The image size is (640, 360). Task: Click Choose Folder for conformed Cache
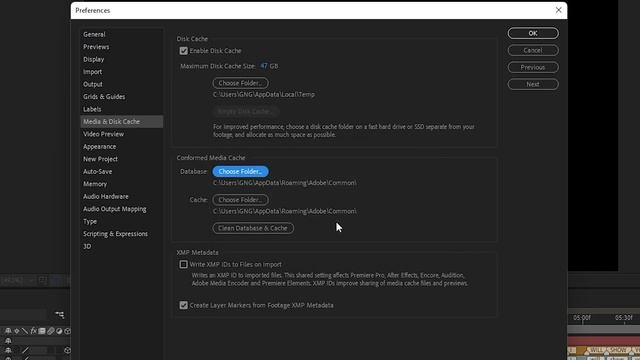click(x=240, y=200)
